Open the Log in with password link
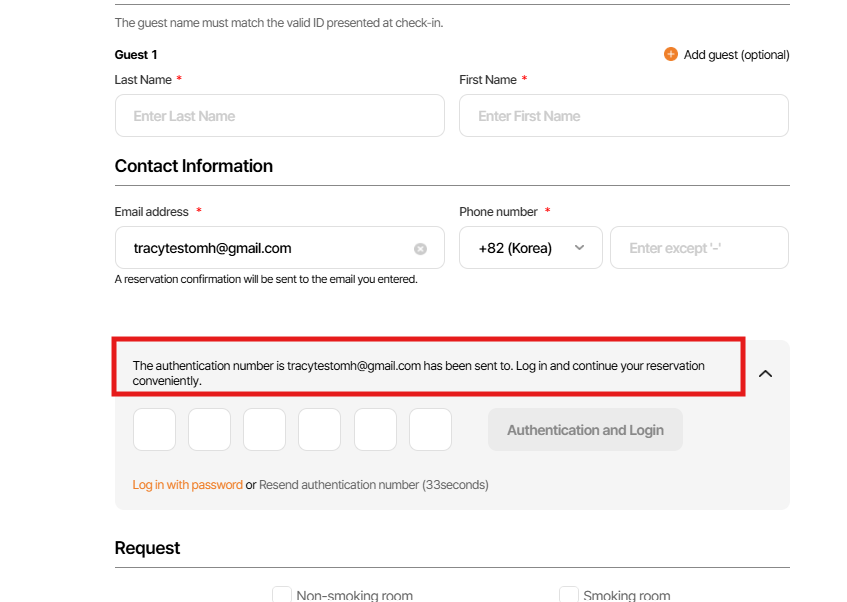The image size is (847, 602). pos(188,485)
